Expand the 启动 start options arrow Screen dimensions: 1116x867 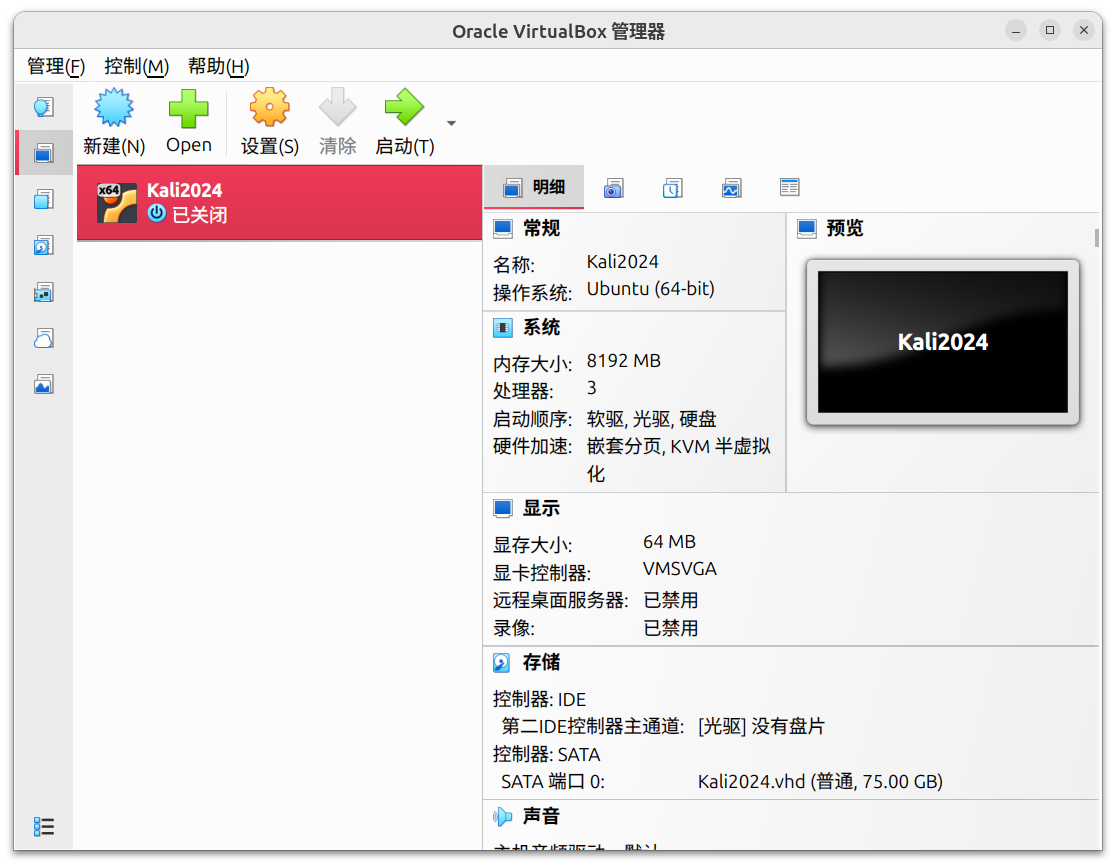(451, 123)
